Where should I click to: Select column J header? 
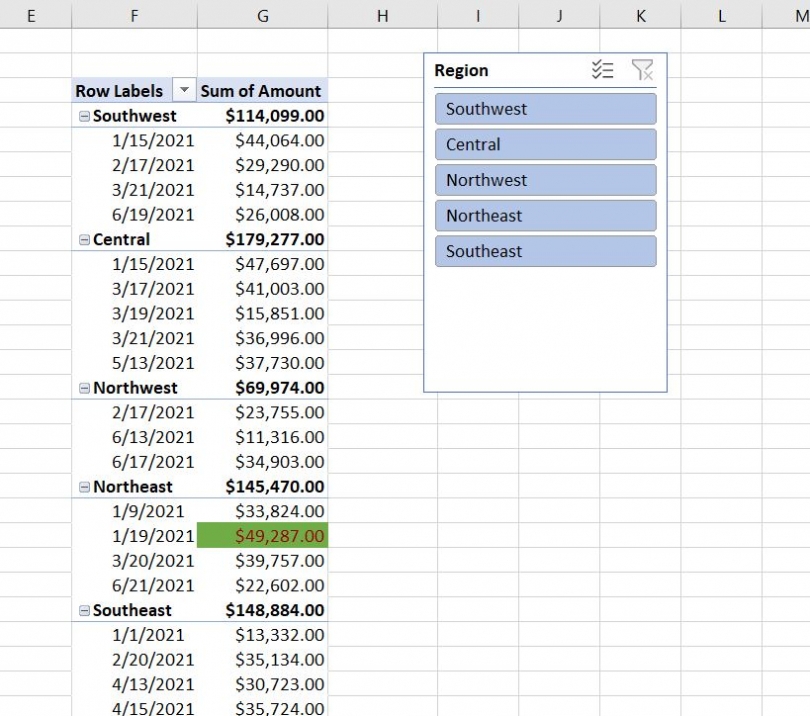[558, 15]
